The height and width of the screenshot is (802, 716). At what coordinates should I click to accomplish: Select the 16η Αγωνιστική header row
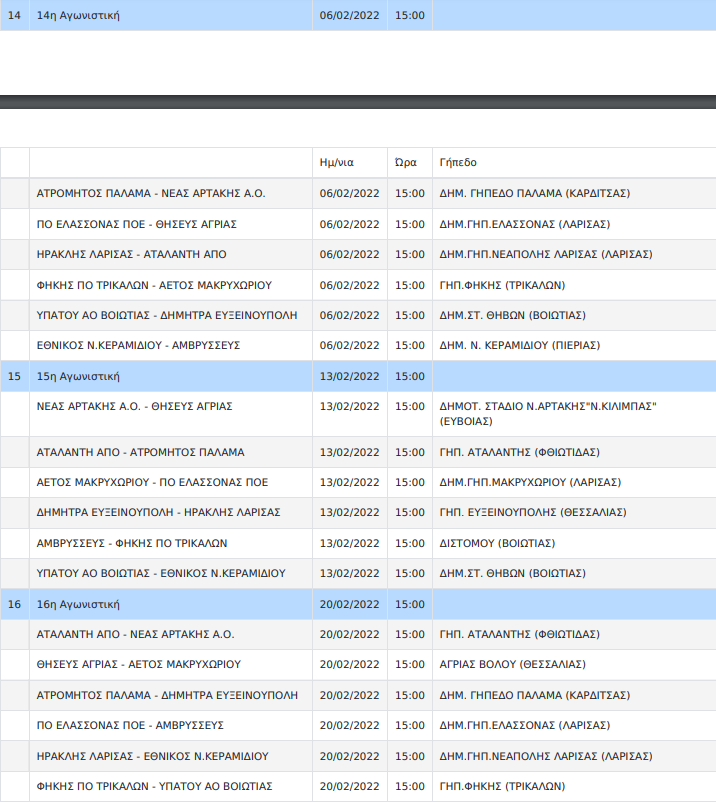coord(358,604)
